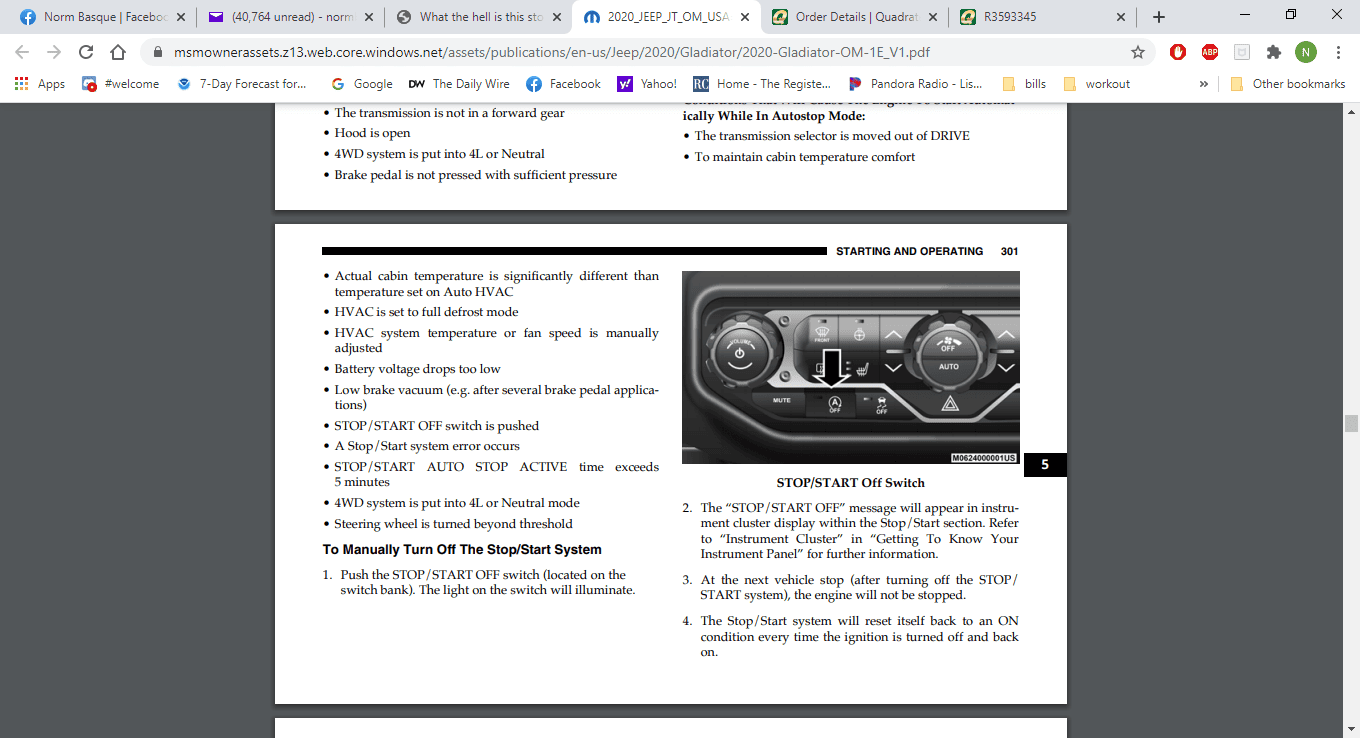This screenshot has height=738, width=1360.
Task: Switch to the Norm Basque Facebook tab
Action: (95, 17)
